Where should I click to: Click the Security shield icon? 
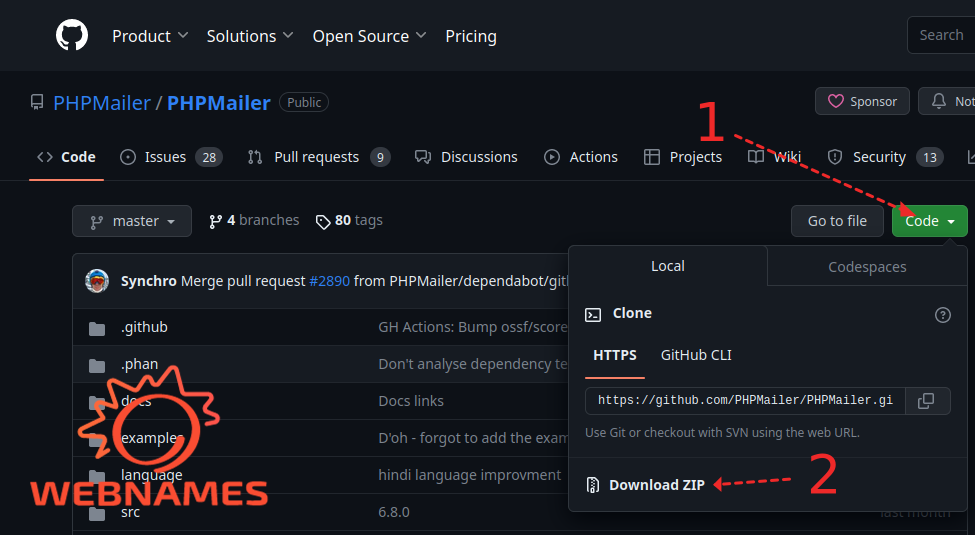[x=835, y=157]
